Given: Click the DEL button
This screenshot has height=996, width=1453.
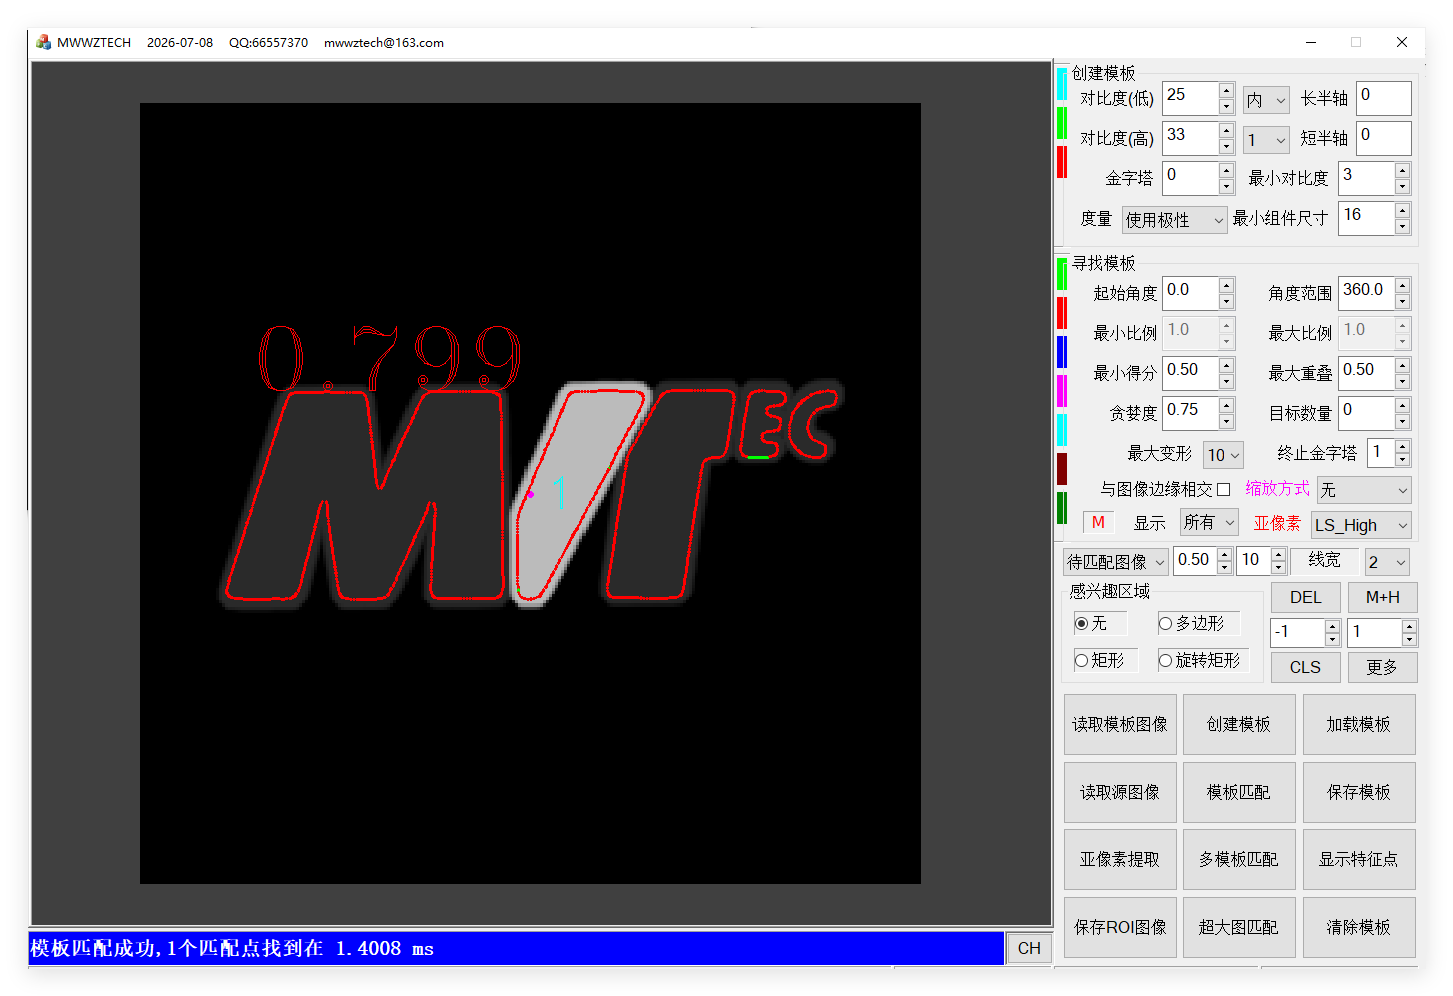Looking at the screenshot, I should 1306,597.
